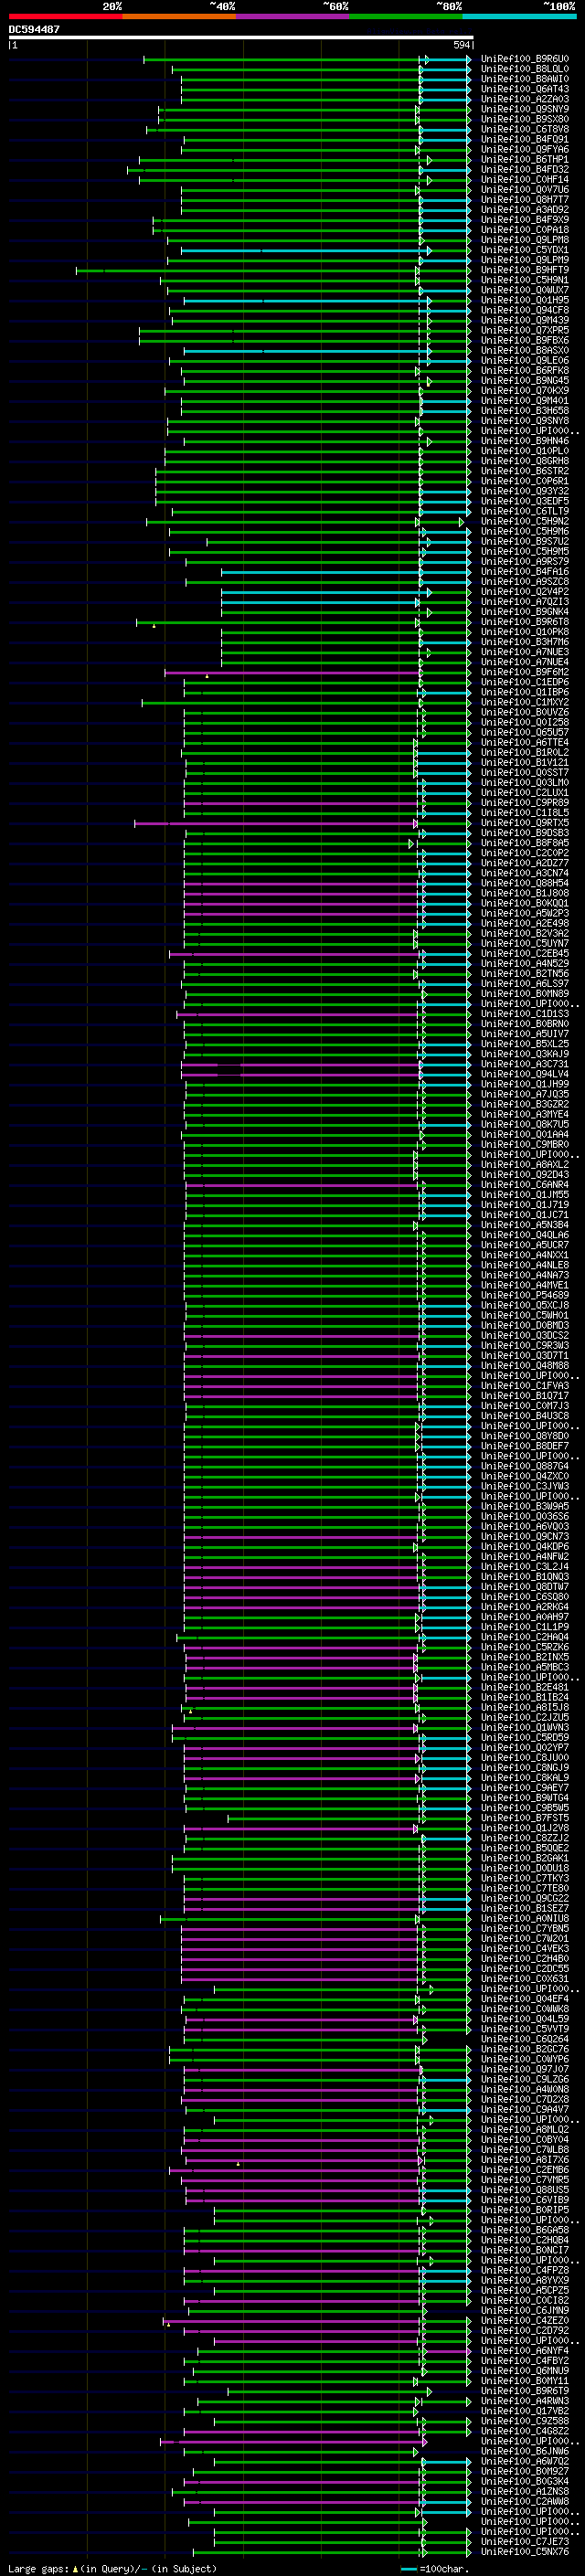Click the white query sequence bar
The width and height of the screenshot is (585, 2576).
coord(241,37)
